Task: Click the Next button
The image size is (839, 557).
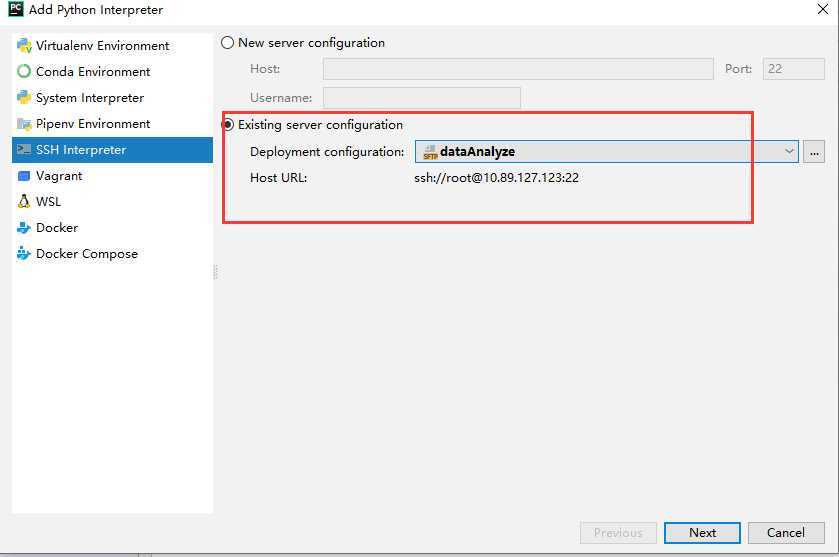Action: tap(702, 533)
